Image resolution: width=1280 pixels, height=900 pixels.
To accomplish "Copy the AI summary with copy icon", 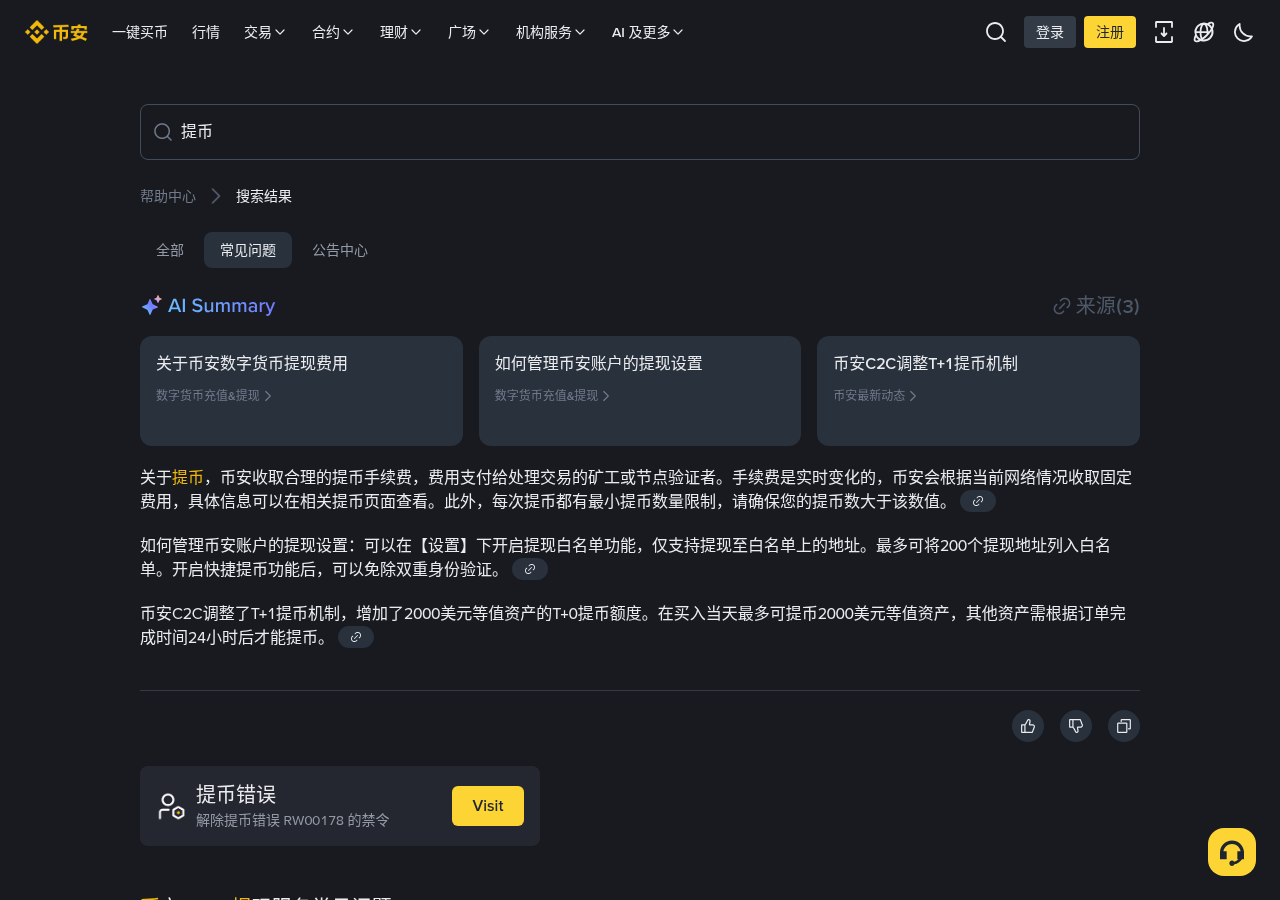I will [x=1124, y=726].
